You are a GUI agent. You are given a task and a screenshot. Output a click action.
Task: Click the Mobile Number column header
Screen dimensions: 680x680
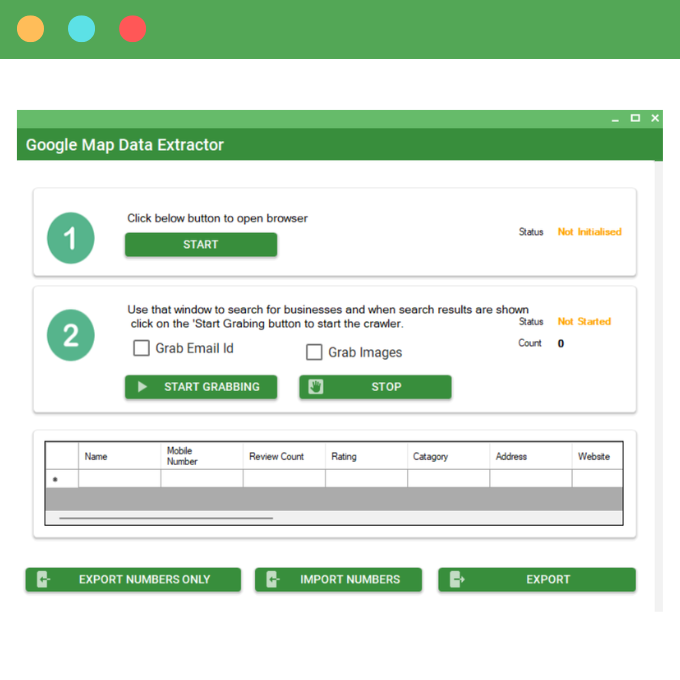pyautogui.click(x=201, y=456)
